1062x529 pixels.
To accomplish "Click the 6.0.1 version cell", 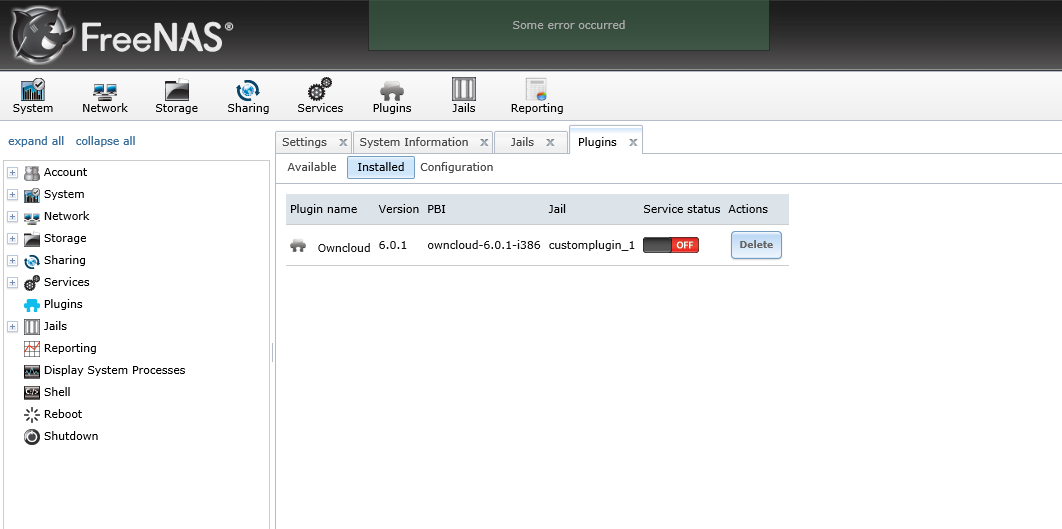I will [x=393, y=245].
